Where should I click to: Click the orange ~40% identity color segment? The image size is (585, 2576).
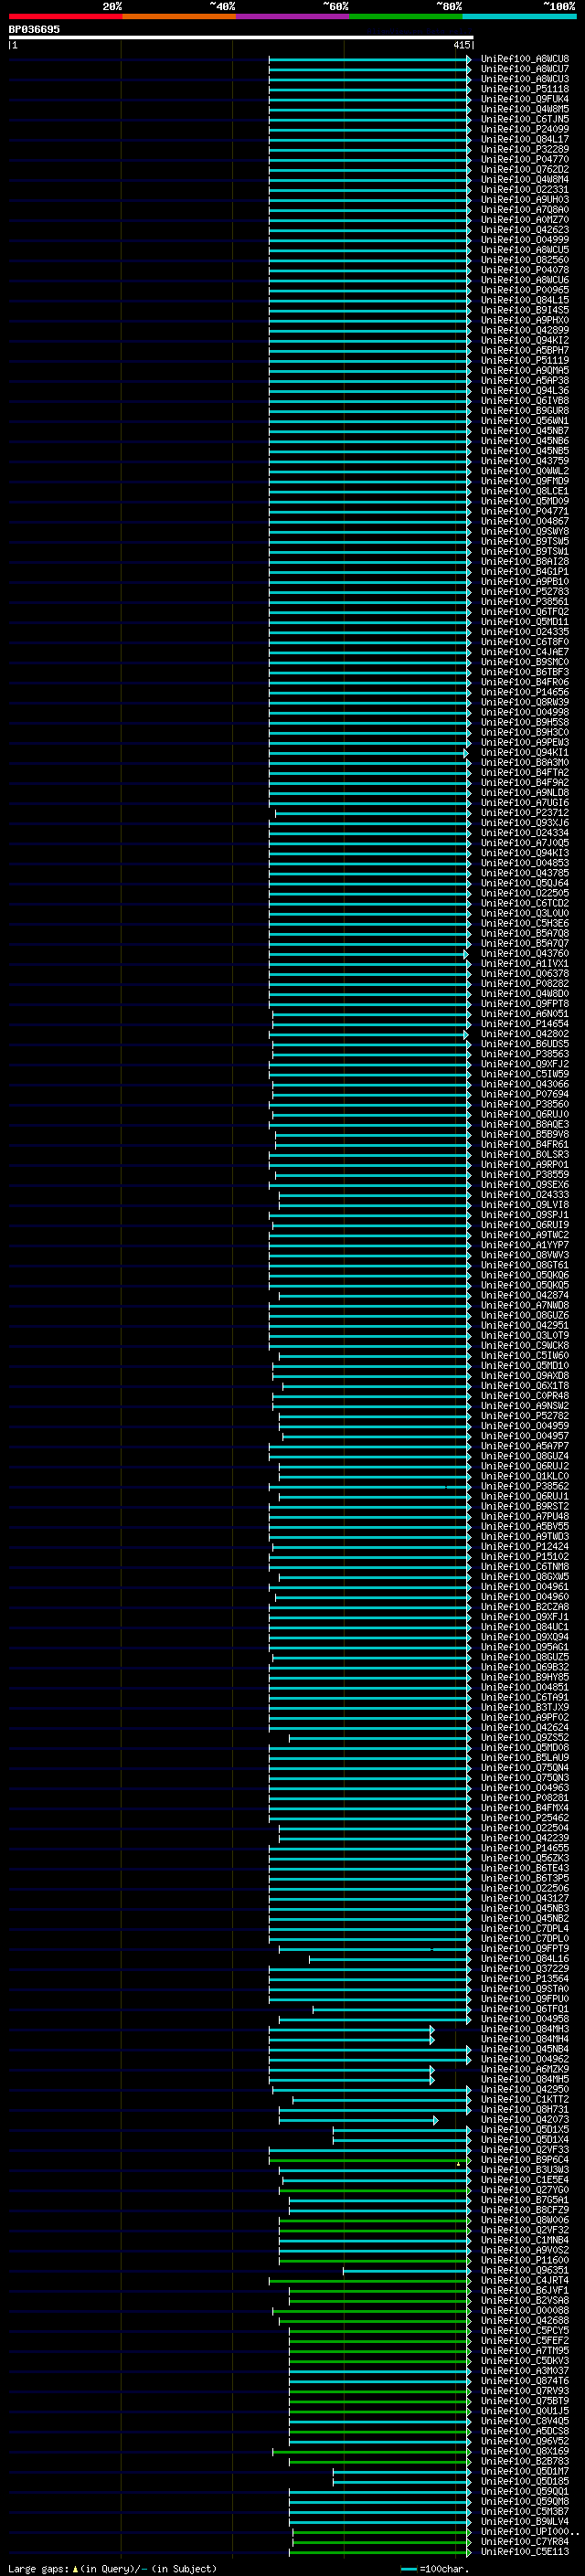point(178,16)
